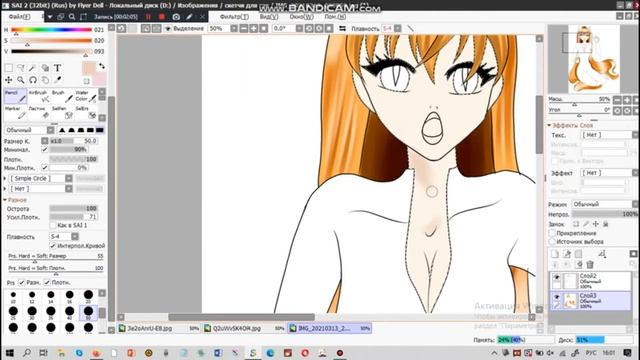Image resolution: width=640 pixels, height=360 pixels.
Task: Toggle Prs Плотн. pressure checkbox
Action: coord(47,282)
